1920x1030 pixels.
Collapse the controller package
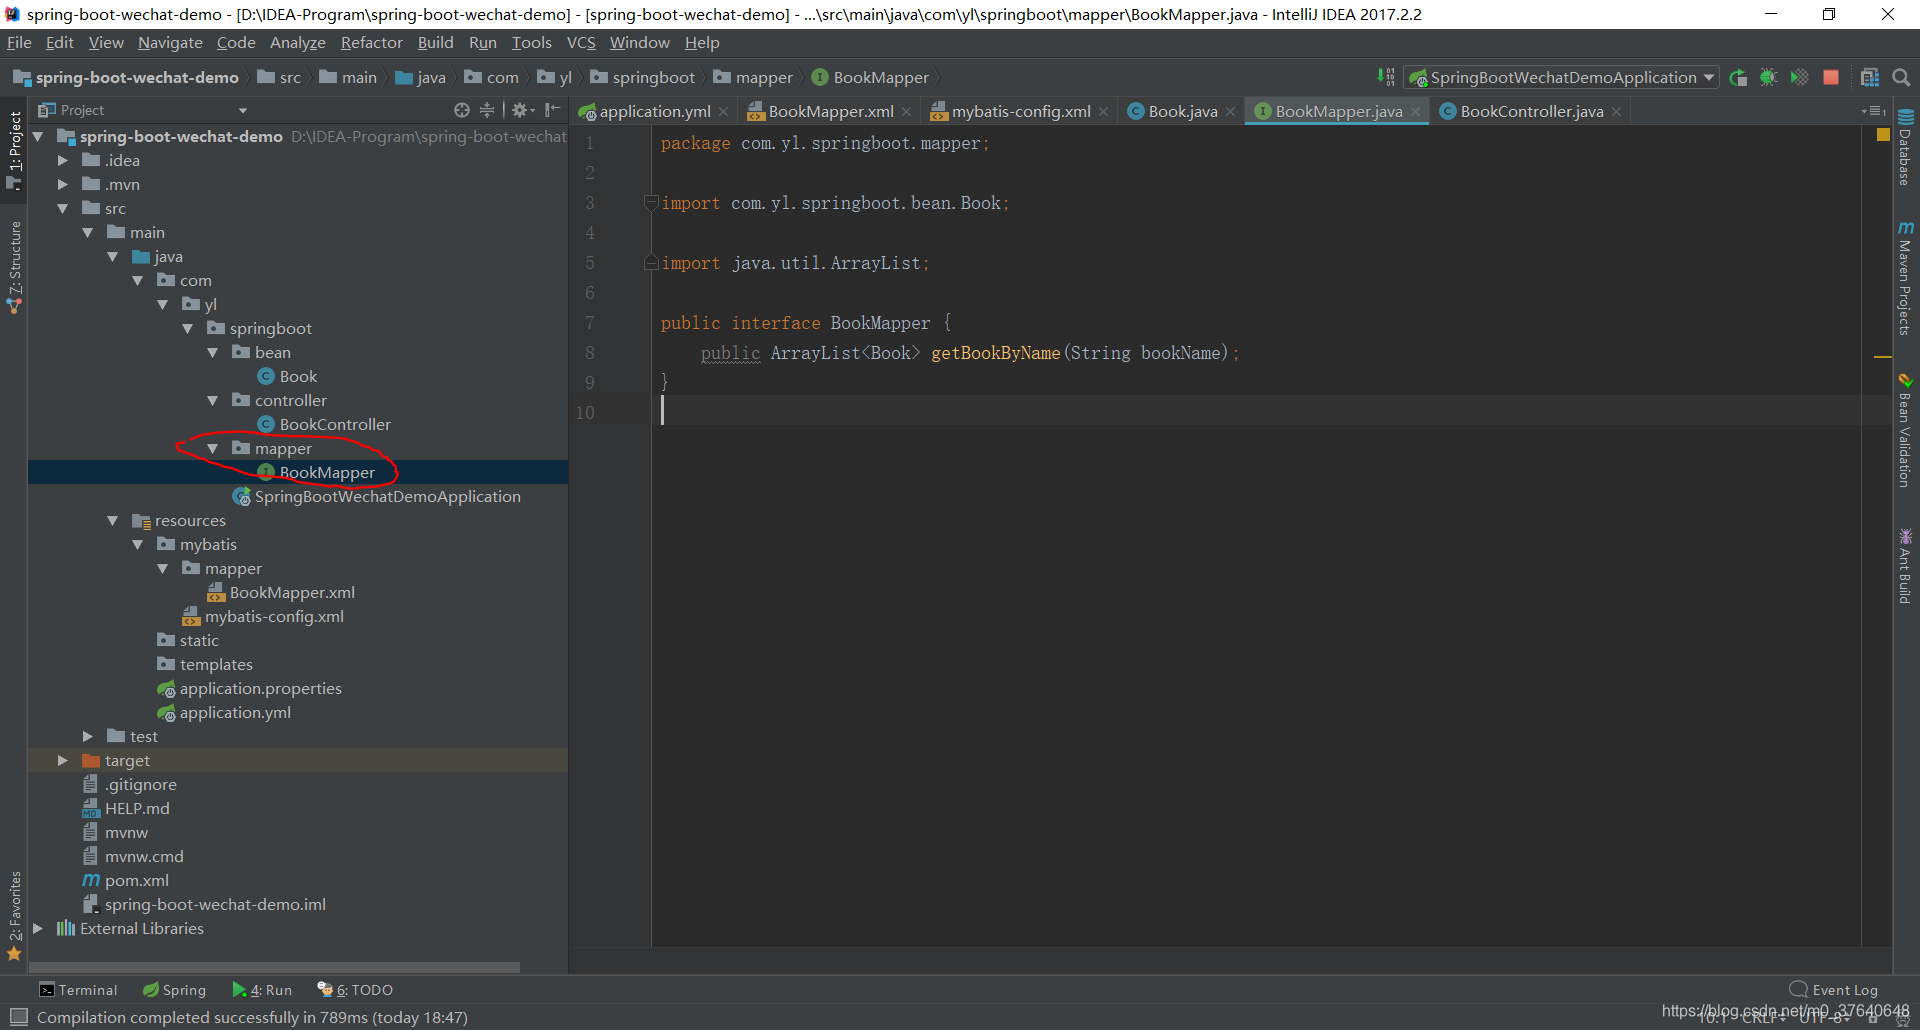[x=213, y=400]
